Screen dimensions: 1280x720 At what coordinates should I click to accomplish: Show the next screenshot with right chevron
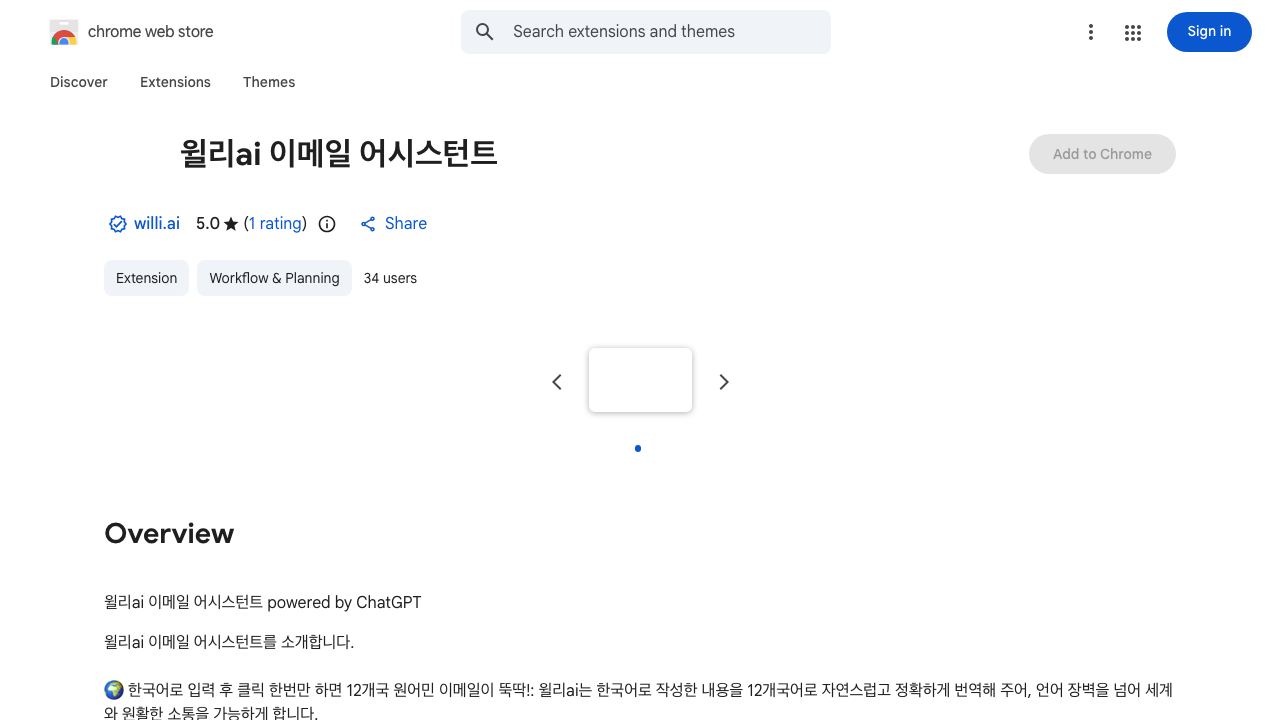click(x=724, y=382)
